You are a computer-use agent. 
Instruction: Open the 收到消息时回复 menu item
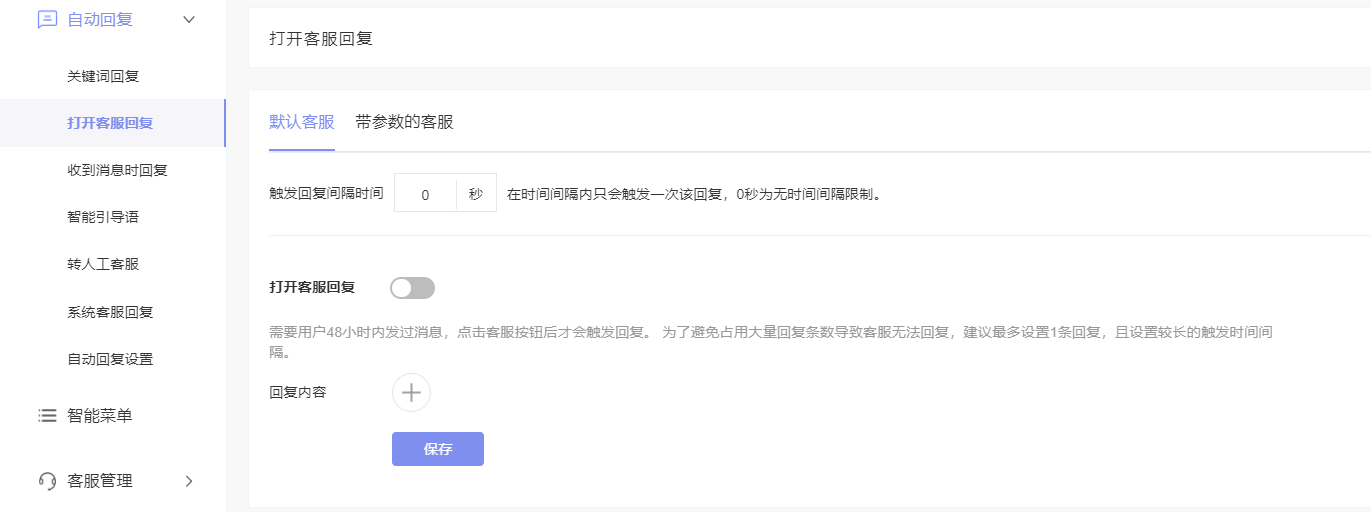[x=117, y=170]
